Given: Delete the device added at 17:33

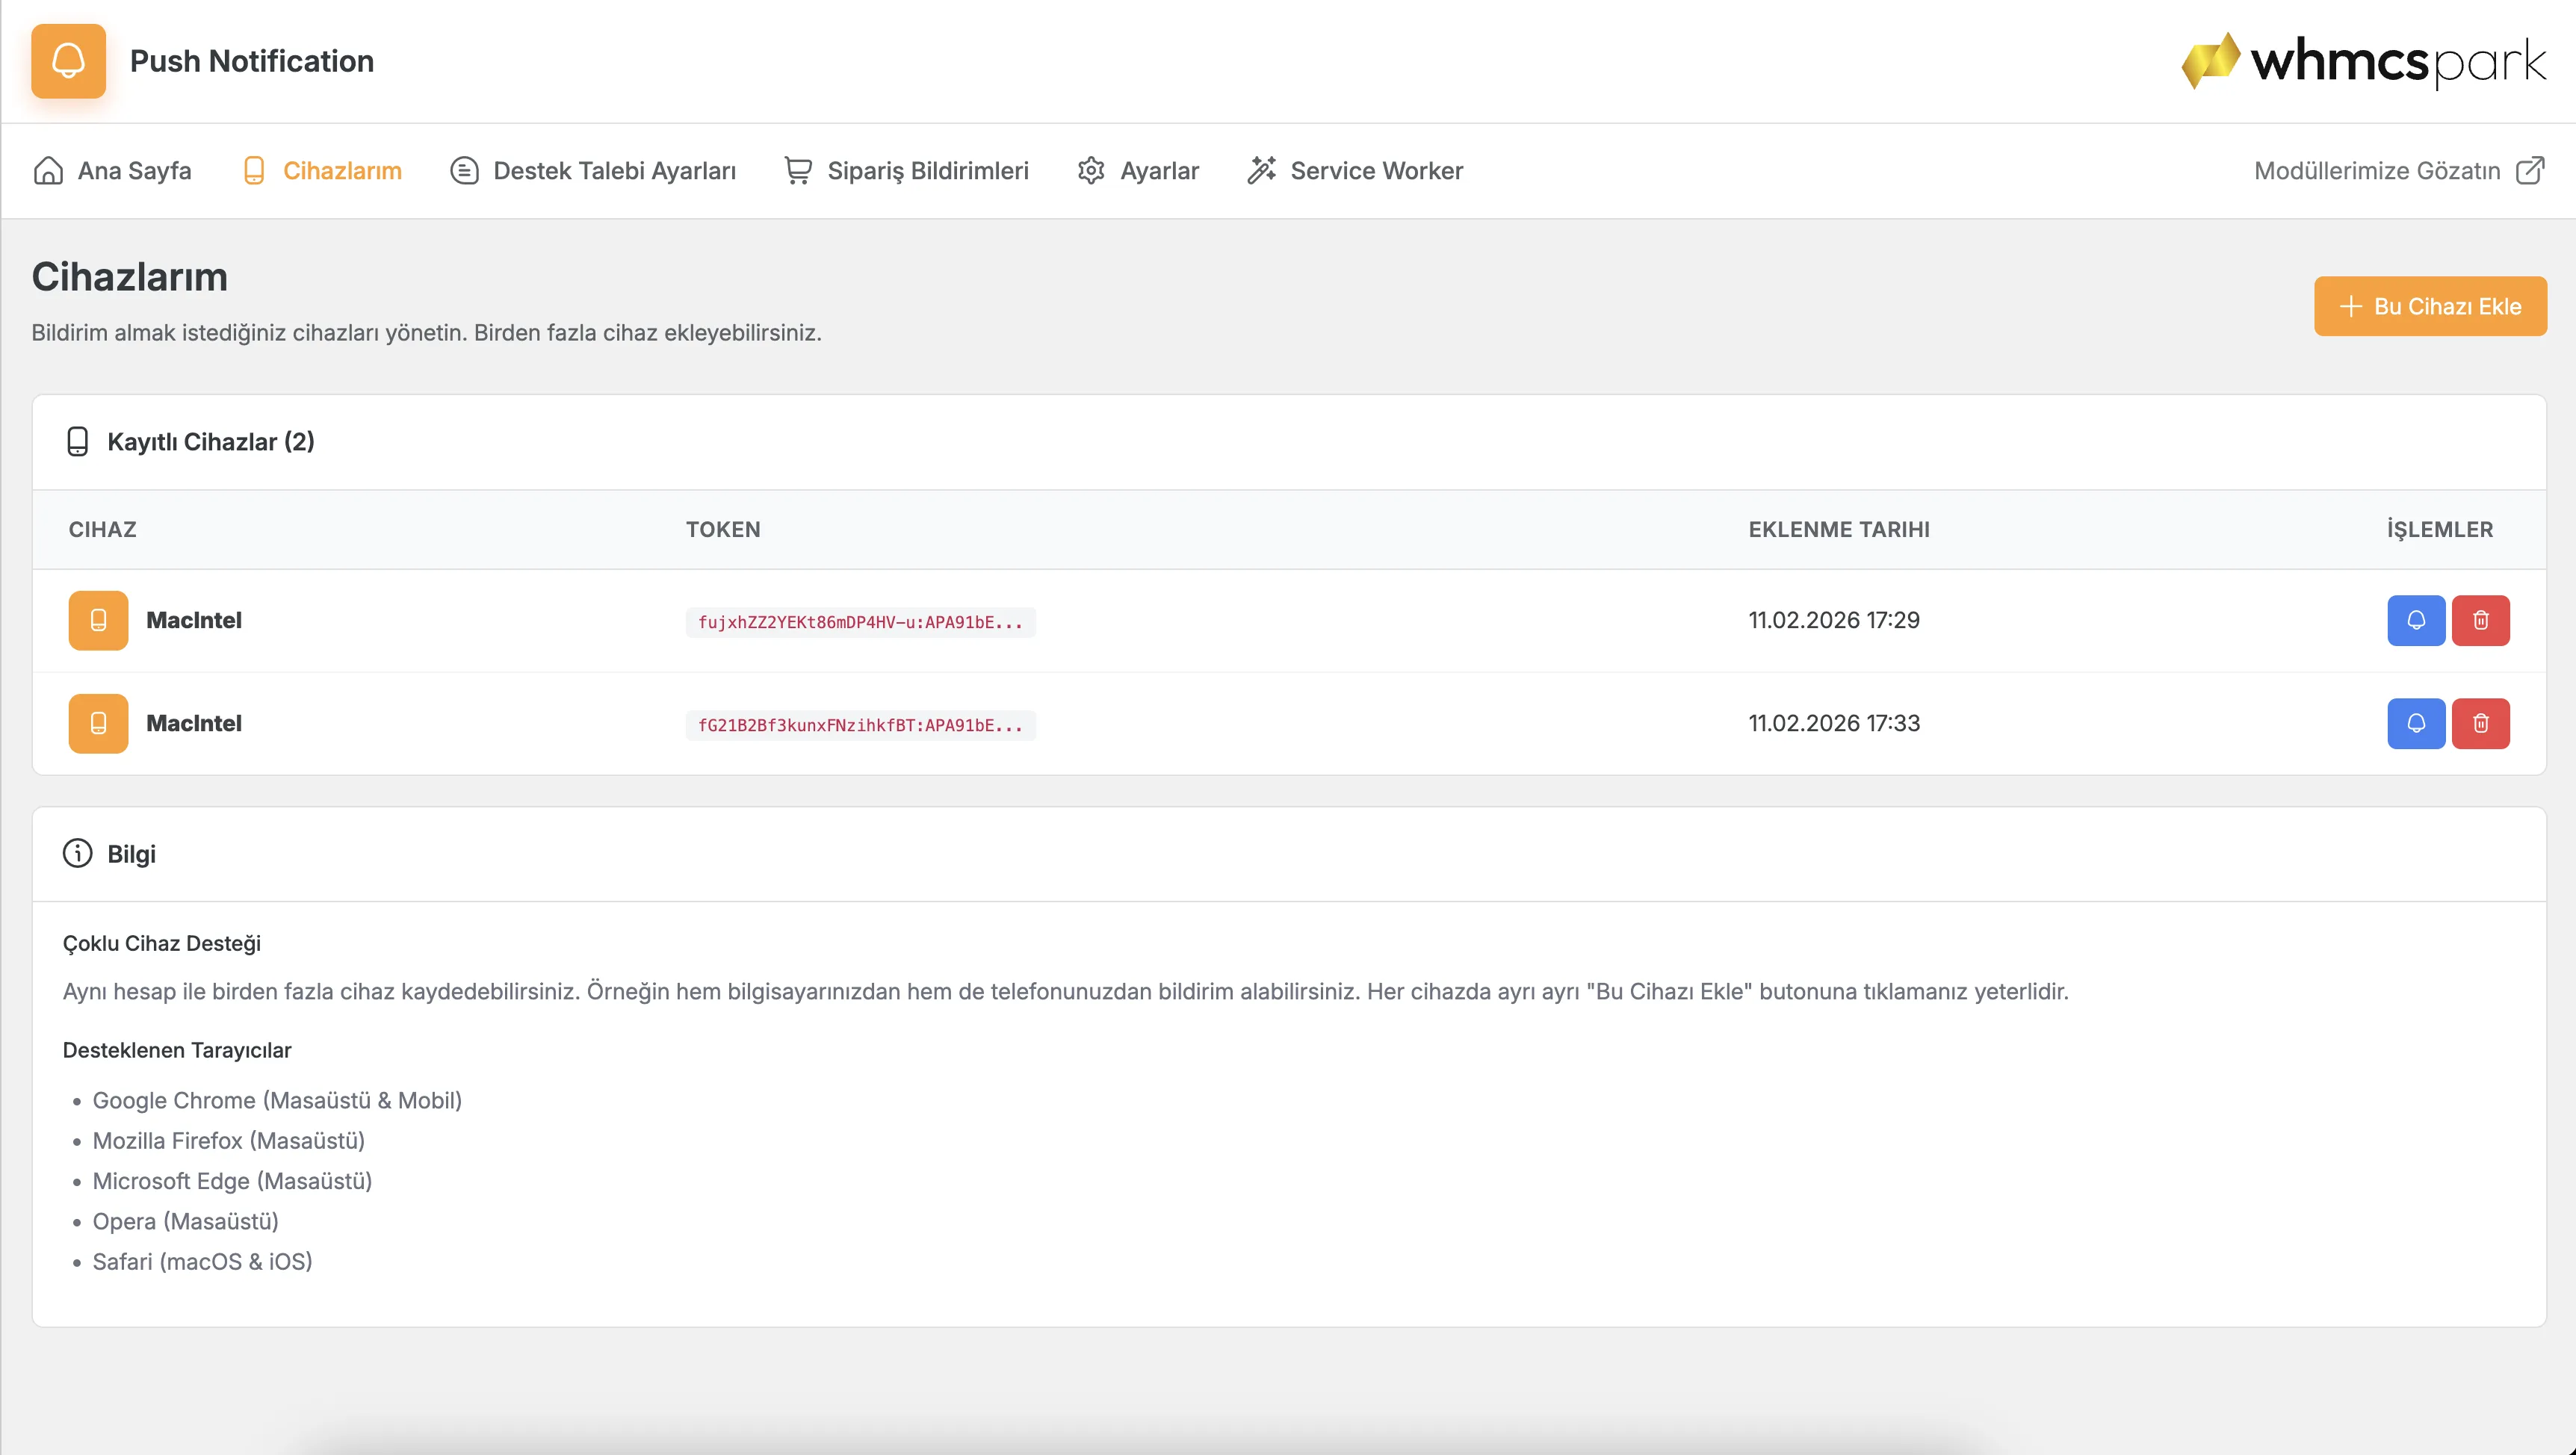Looking at the screenshot, I should [2480, 723].
